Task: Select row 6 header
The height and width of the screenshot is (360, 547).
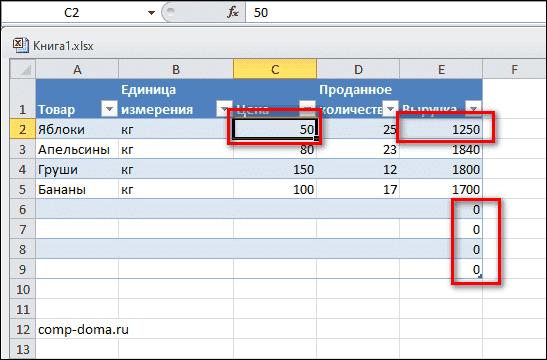Action: [23, 209]
